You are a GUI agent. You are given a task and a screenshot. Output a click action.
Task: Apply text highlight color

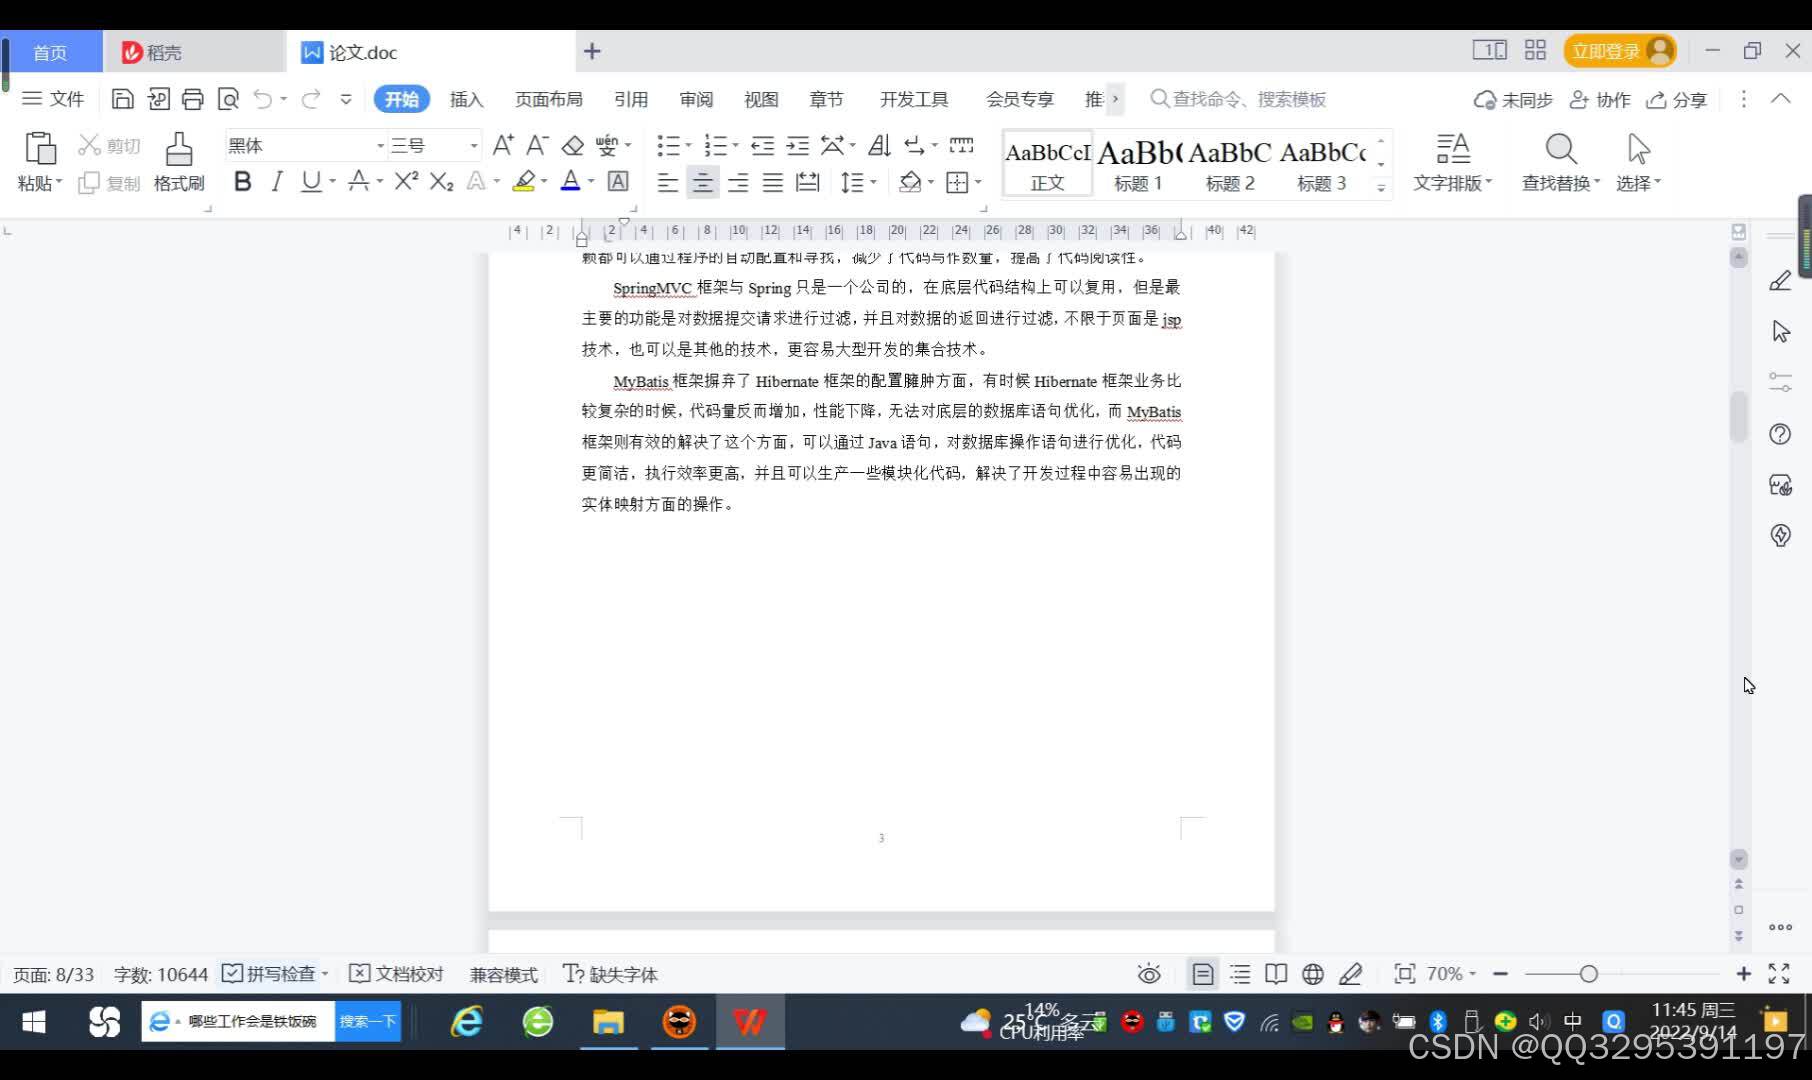[x=524, y=181]
